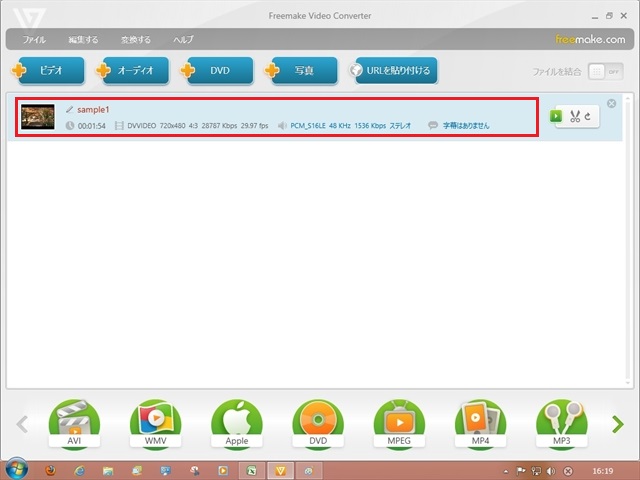Click the URLを貼り付ける button
Viewport: 640px width, 480px height.
tap(393, 71)
